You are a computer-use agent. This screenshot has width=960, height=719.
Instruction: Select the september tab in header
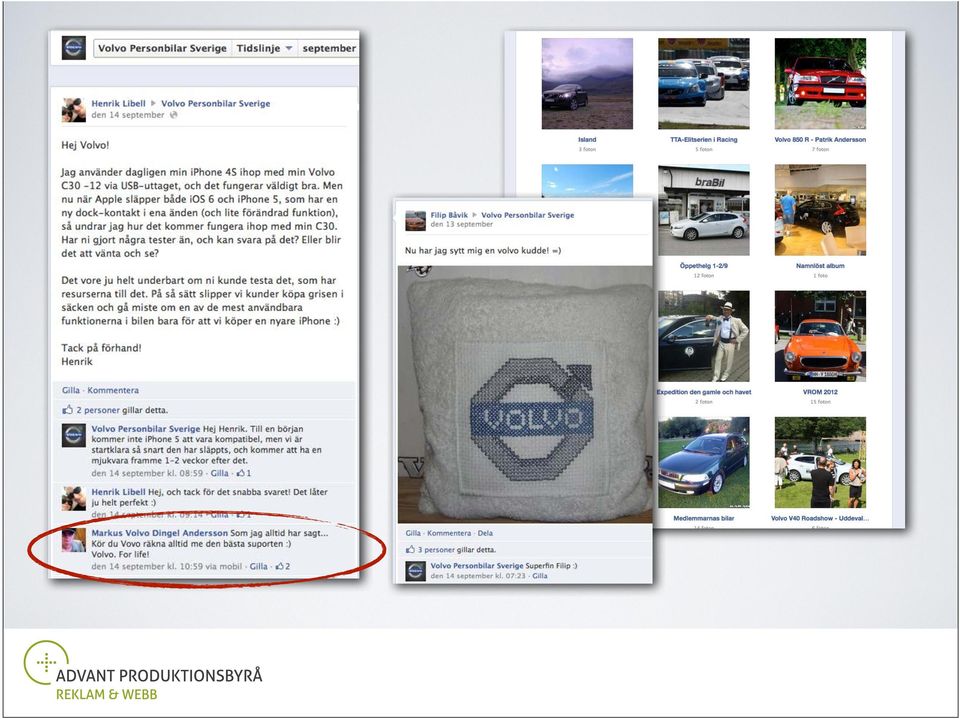(329, 48)
